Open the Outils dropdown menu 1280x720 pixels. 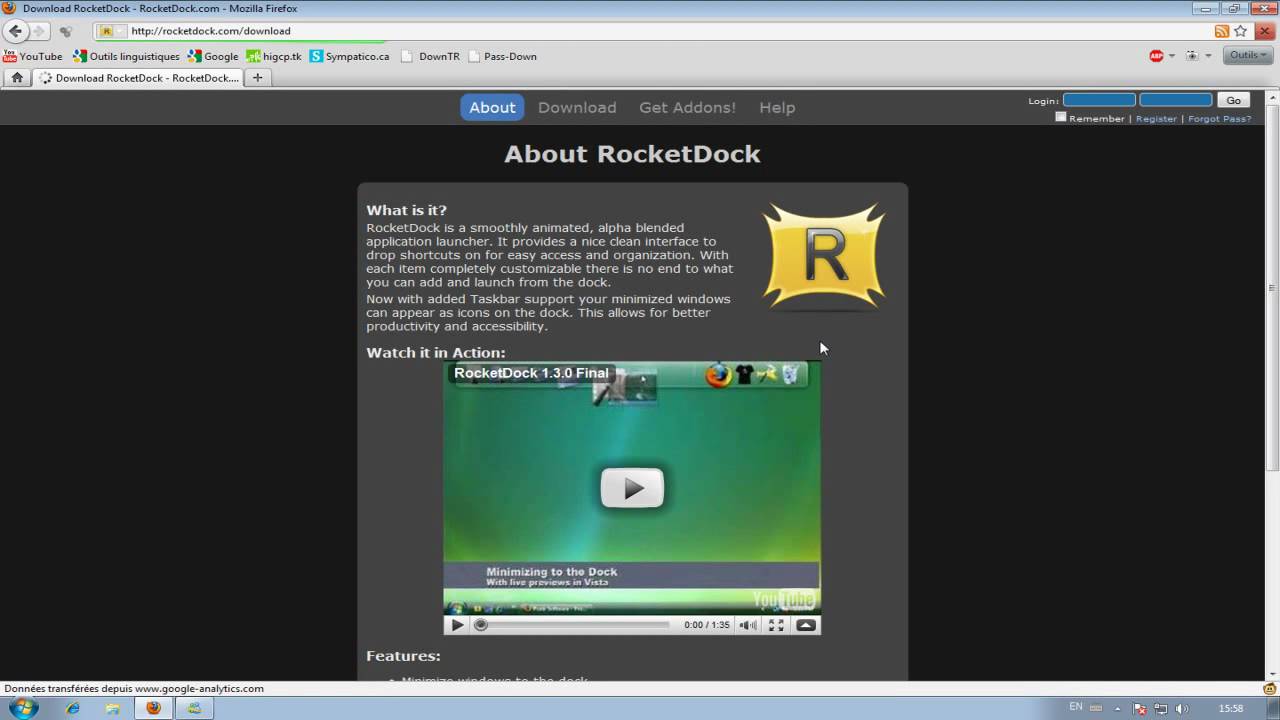(1249, 56)
